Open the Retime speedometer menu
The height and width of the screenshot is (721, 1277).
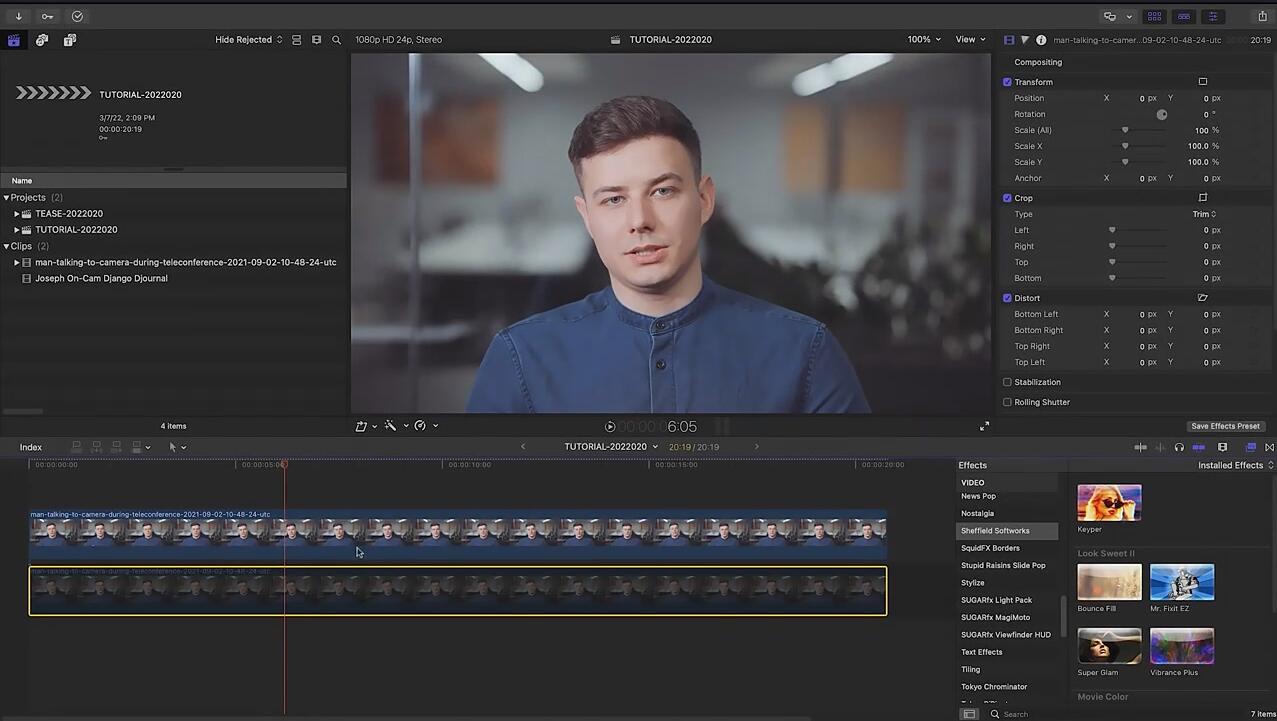coord(425,426)
